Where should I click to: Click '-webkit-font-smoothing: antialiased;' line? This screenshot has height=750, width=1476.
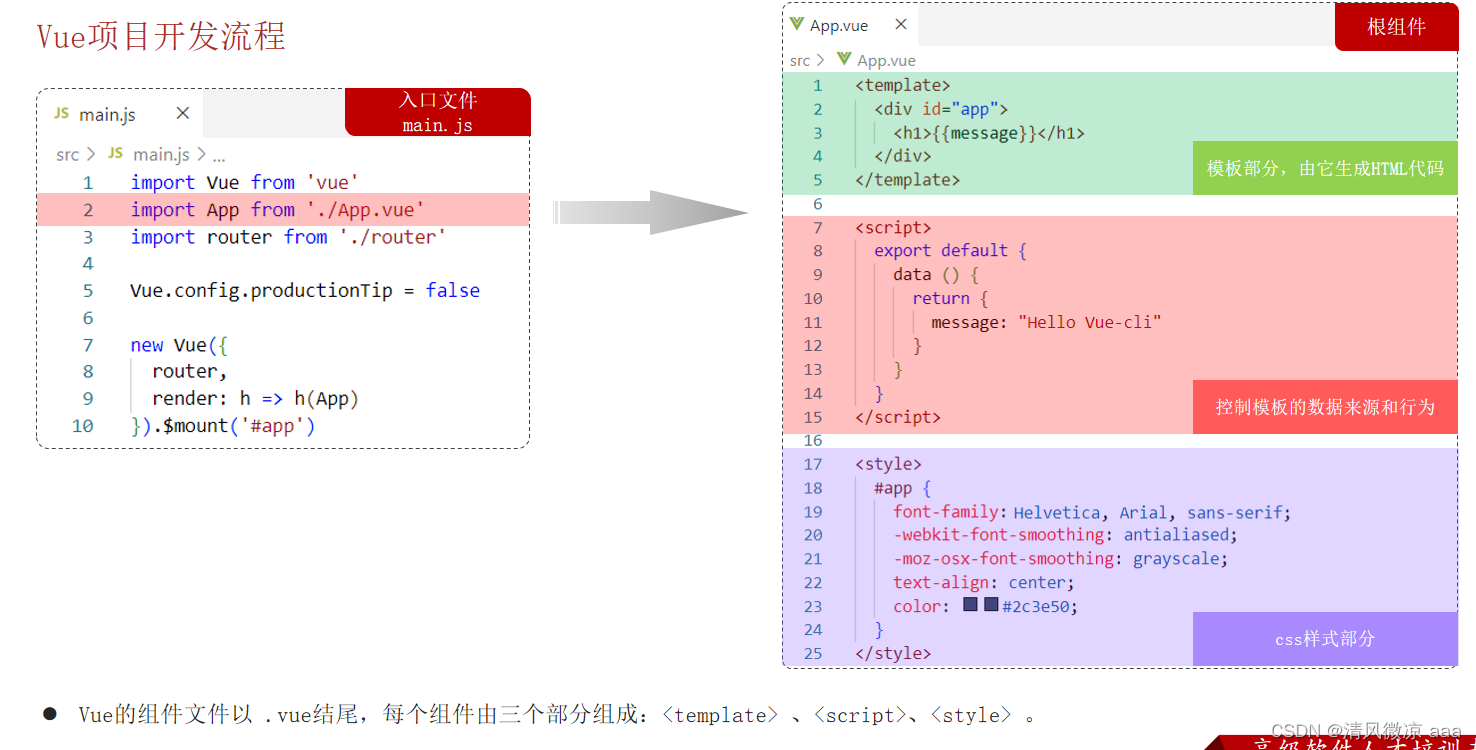pyautogui.click(x=1066, y=535)
